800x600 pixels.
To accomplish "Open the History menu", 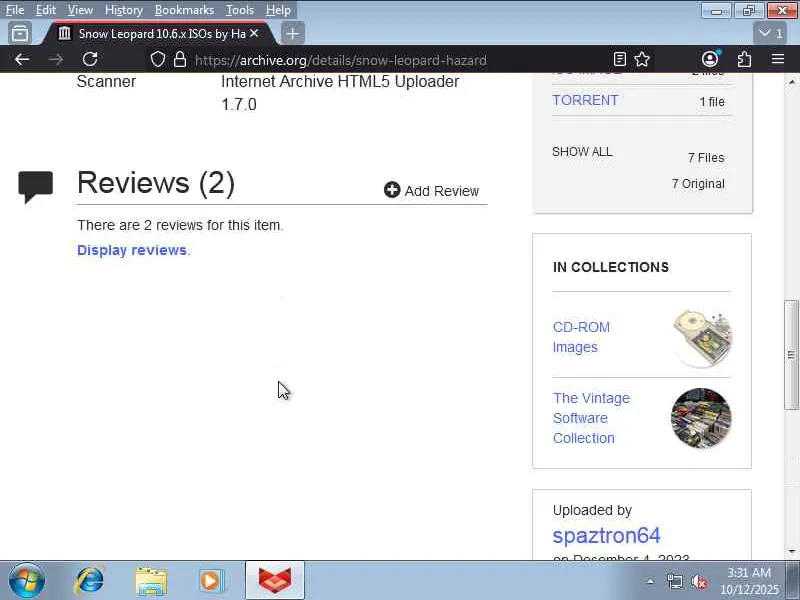I will click(x=123, y=10).
